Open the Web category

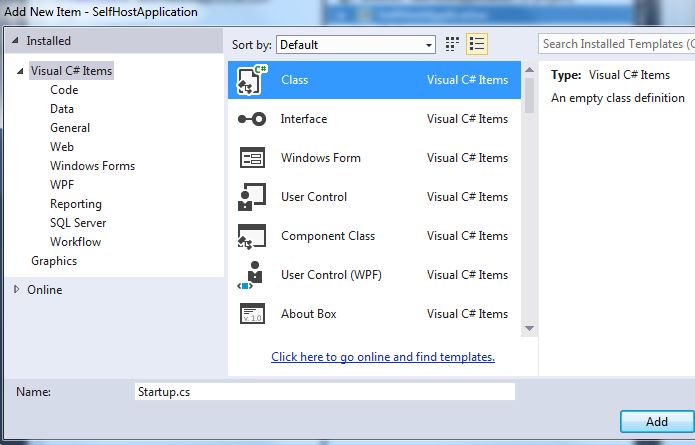pos(62,147)
